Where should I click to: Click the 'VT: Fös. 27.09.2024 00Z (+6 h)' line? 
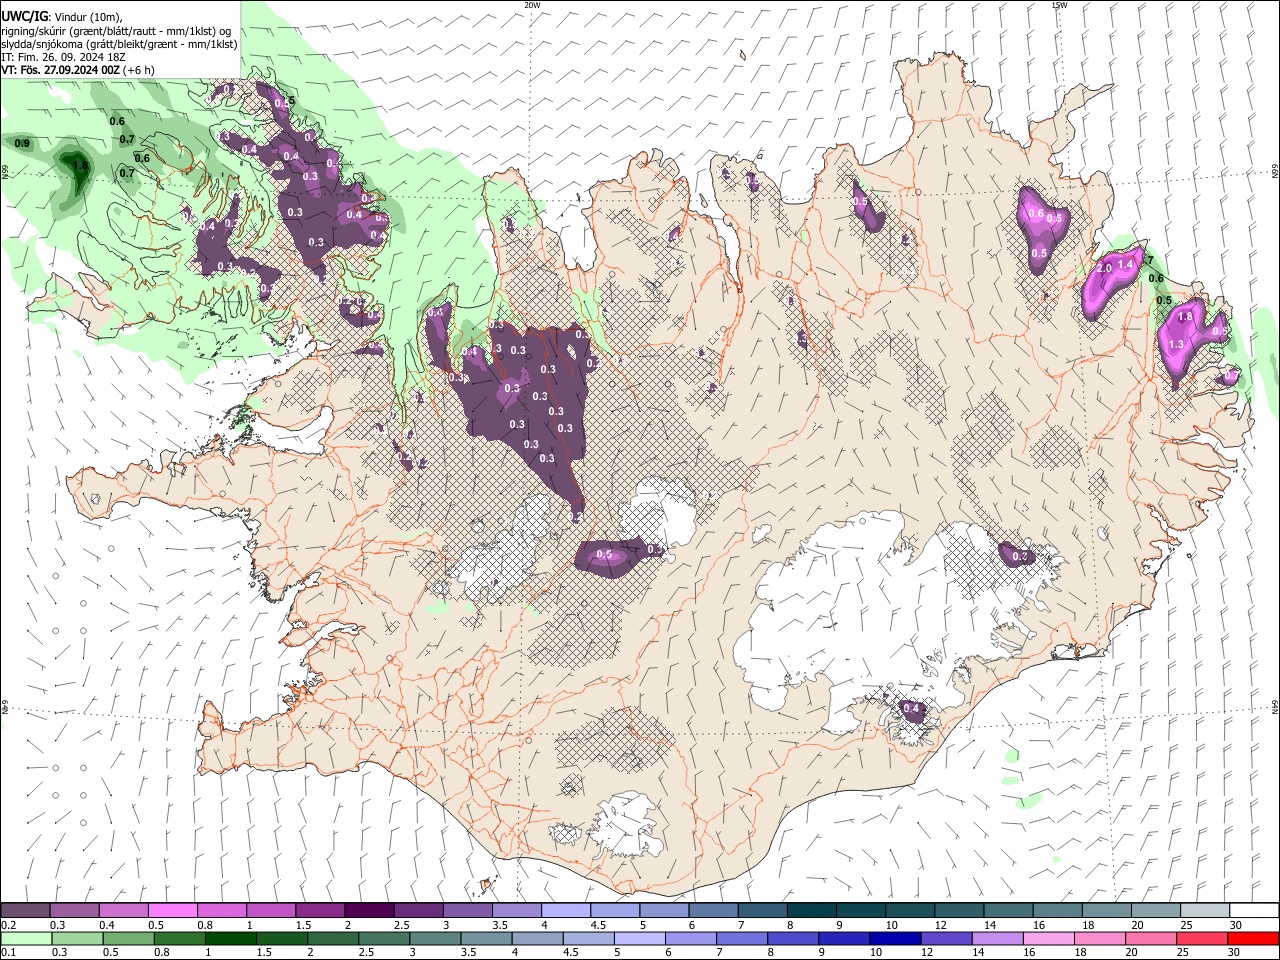(78, 70)
